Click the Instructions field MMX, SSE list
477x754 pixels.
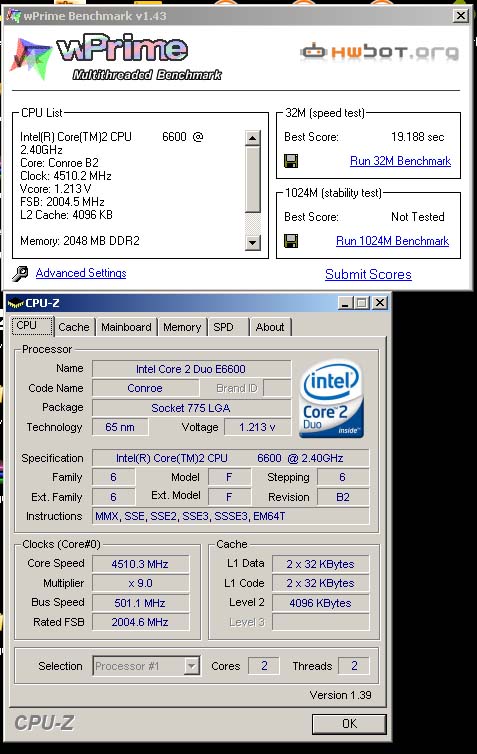point(230,516)
